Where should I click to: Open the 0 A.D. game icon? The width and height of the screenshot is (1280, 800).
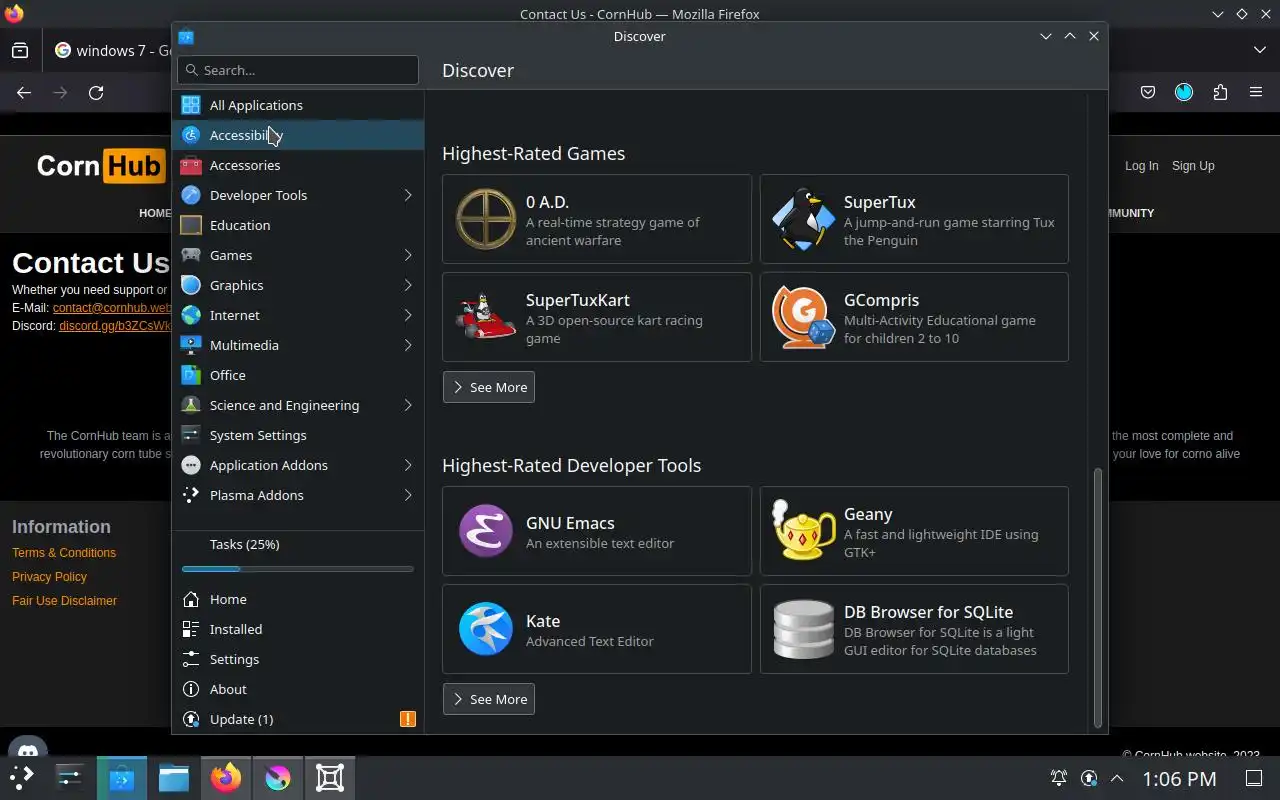tap(486, 219)
